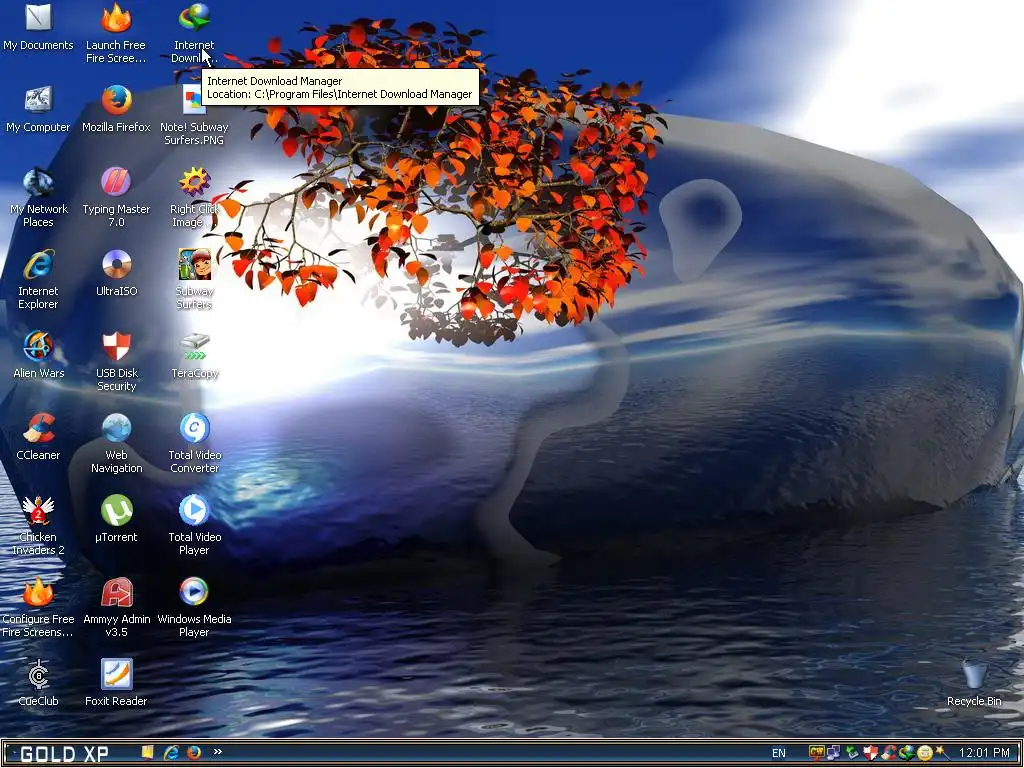The width and height of the screenshot is (1024, 768).
Task: Select the Internet Download Manager desktop icon
Action: 194,33
